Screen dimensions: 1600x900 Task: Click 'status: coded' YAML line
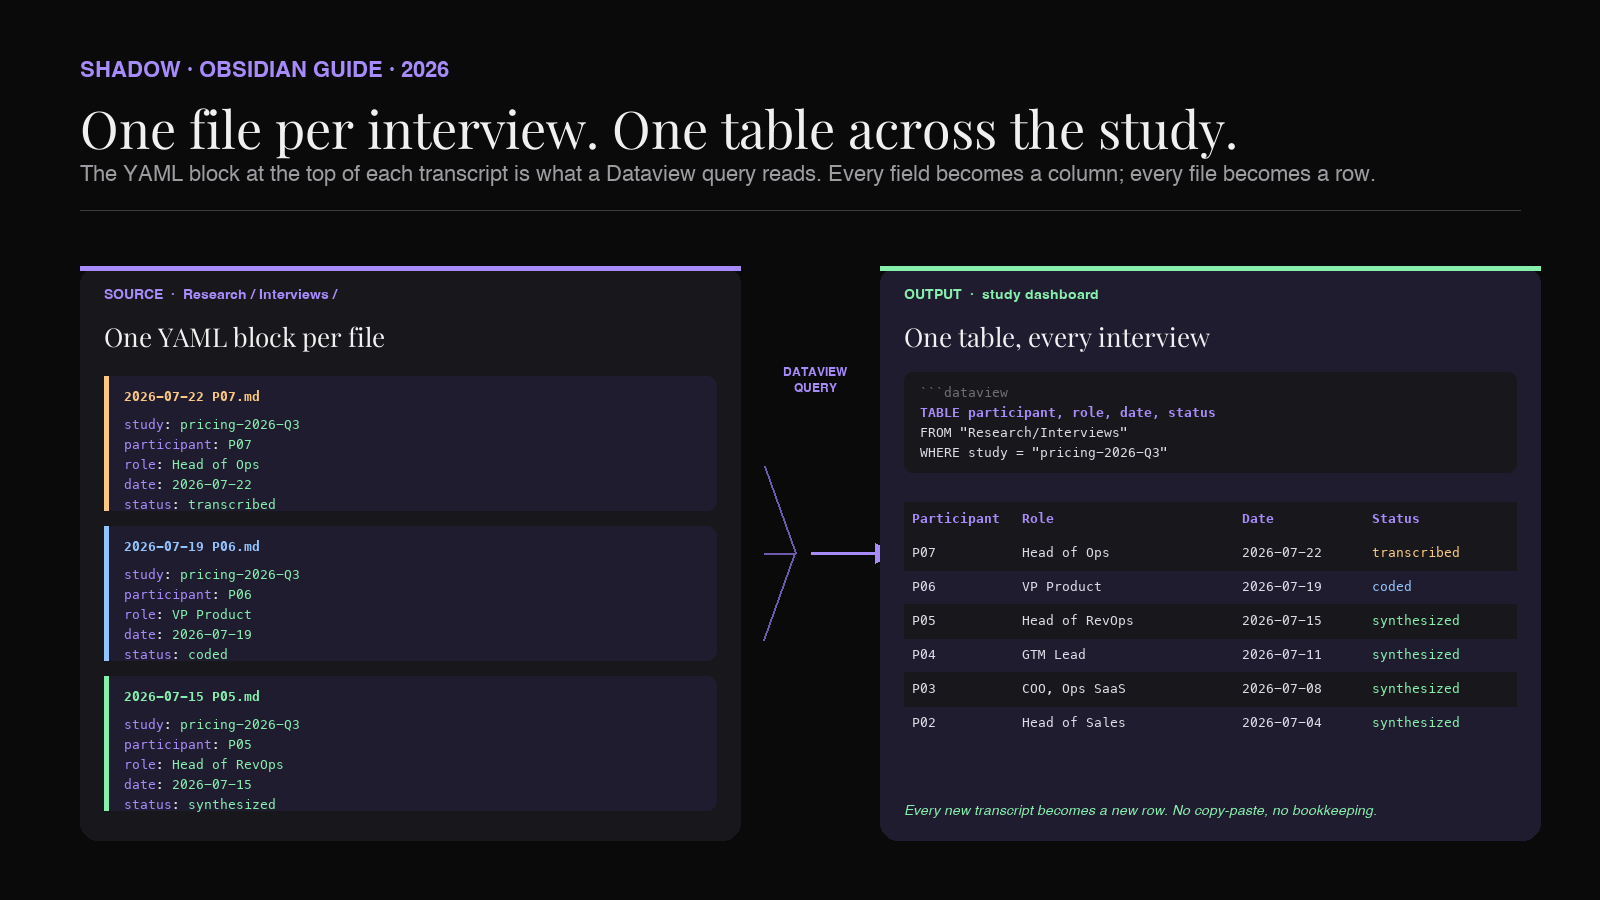coord(176,655)
